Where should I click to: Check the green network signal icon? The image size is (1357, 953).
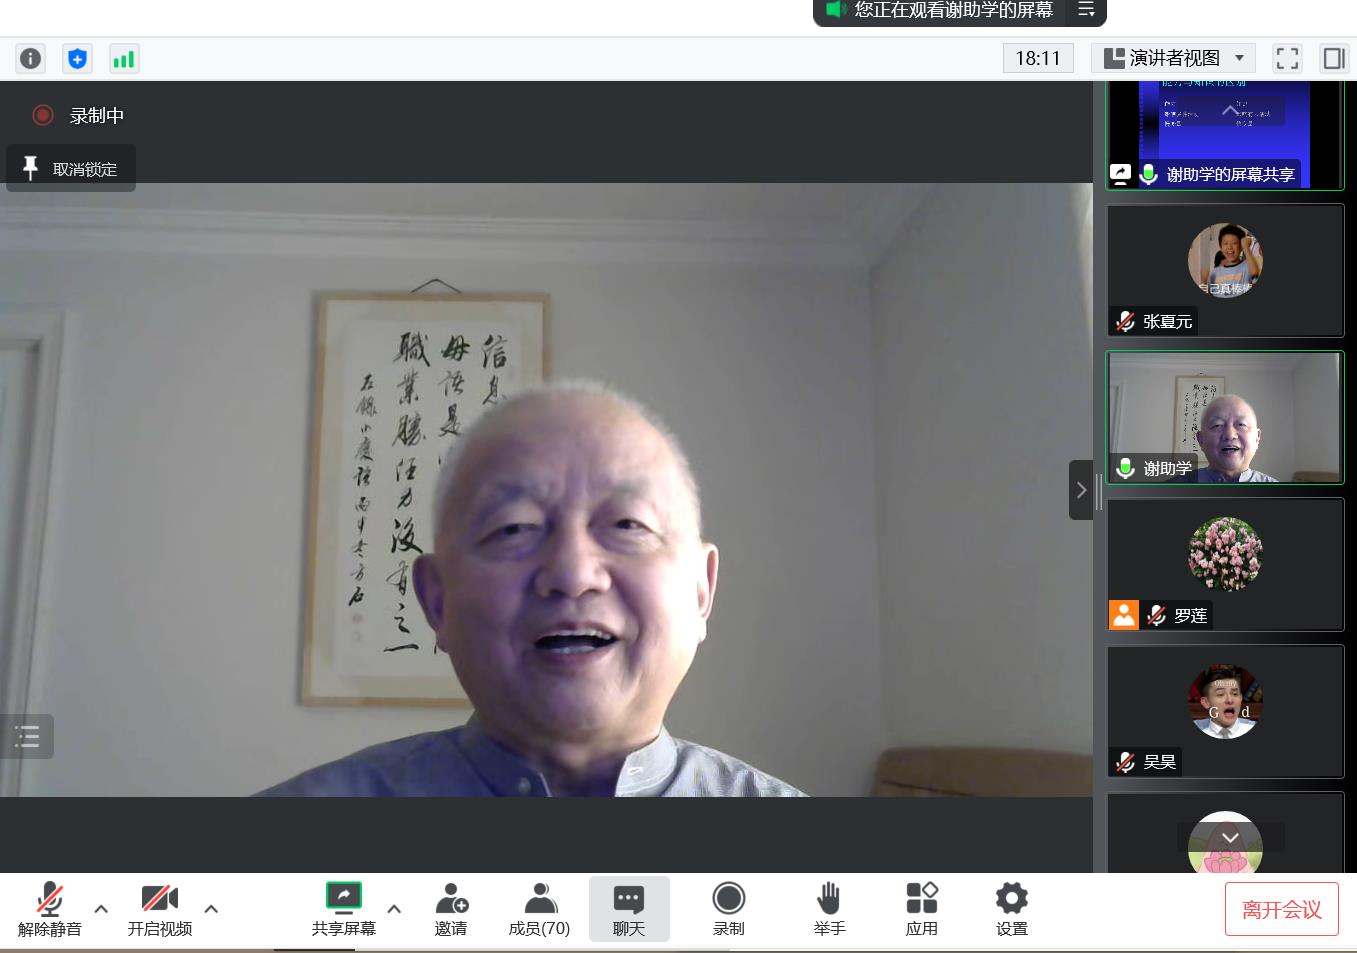pos(124,59)
